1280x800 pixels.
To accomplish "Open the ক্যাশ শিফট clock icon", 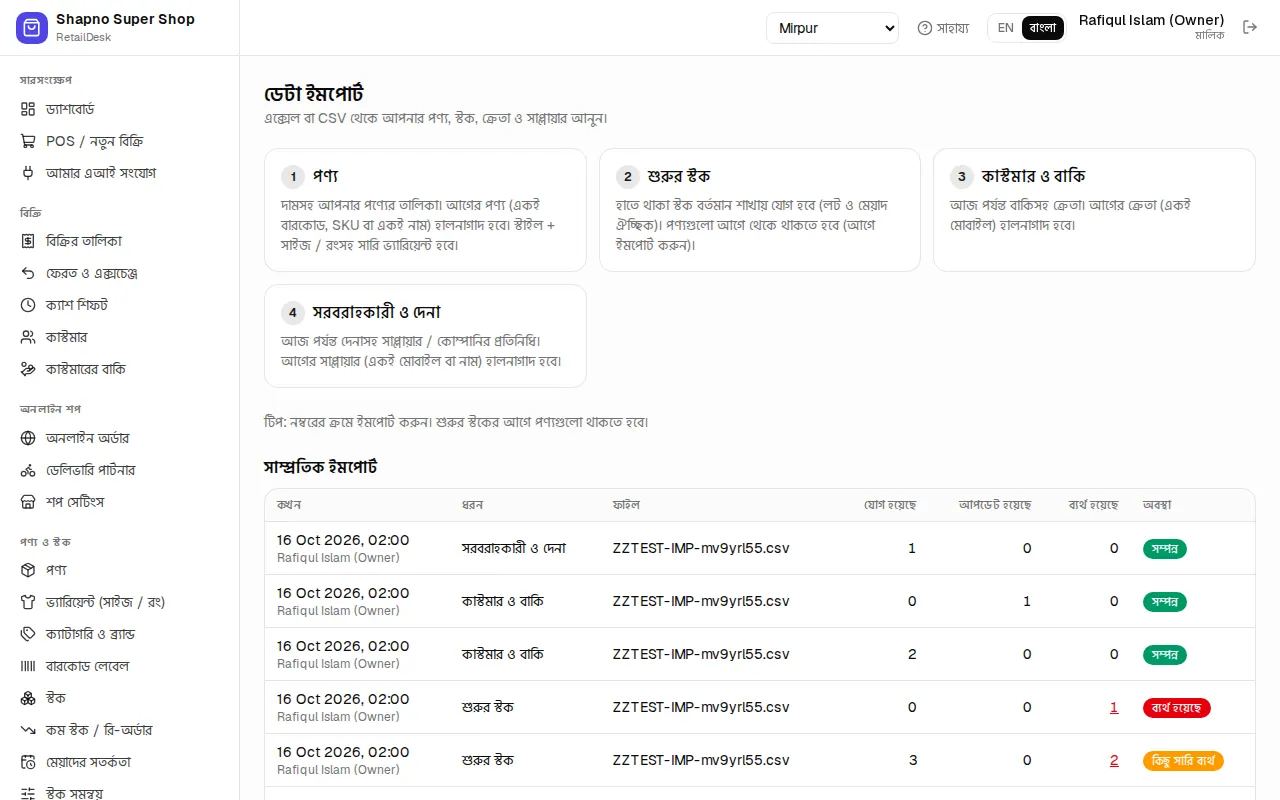I will [28, 305].
